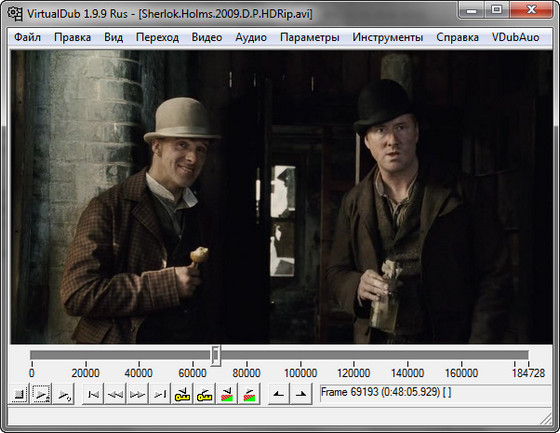
Task: Open the Аудио menu
Action: point(251,37)
